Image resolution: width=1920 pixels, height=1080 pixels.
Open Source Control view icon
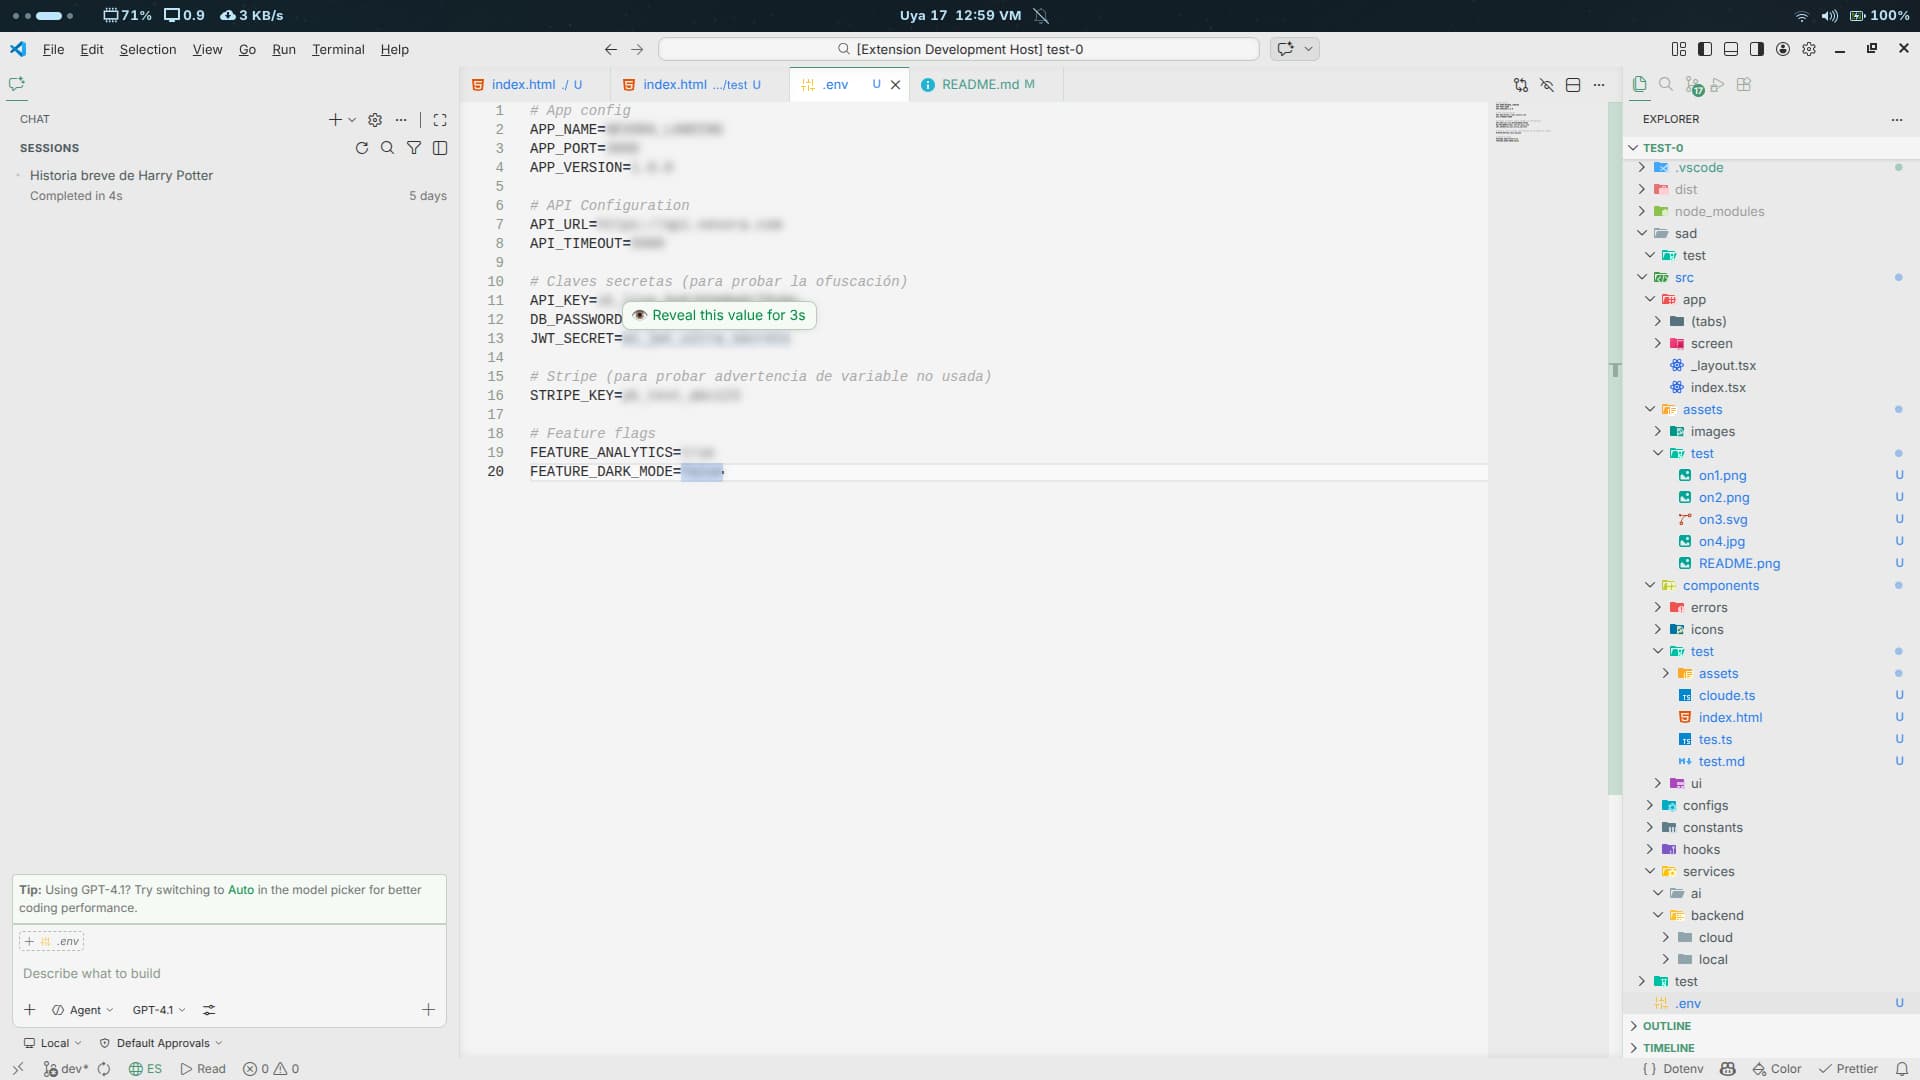pos(1692,85)
